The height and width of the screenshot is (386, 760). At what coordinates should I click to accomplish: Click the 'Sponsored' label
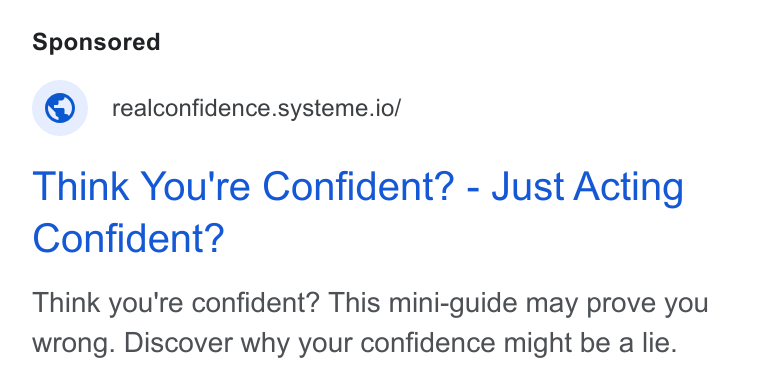click(96, 43)
